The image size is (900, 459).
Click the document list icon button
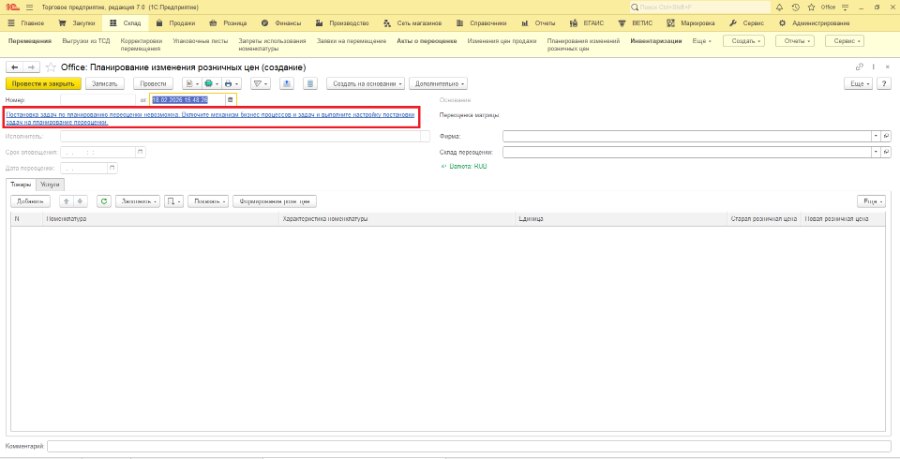coord(310,84)
